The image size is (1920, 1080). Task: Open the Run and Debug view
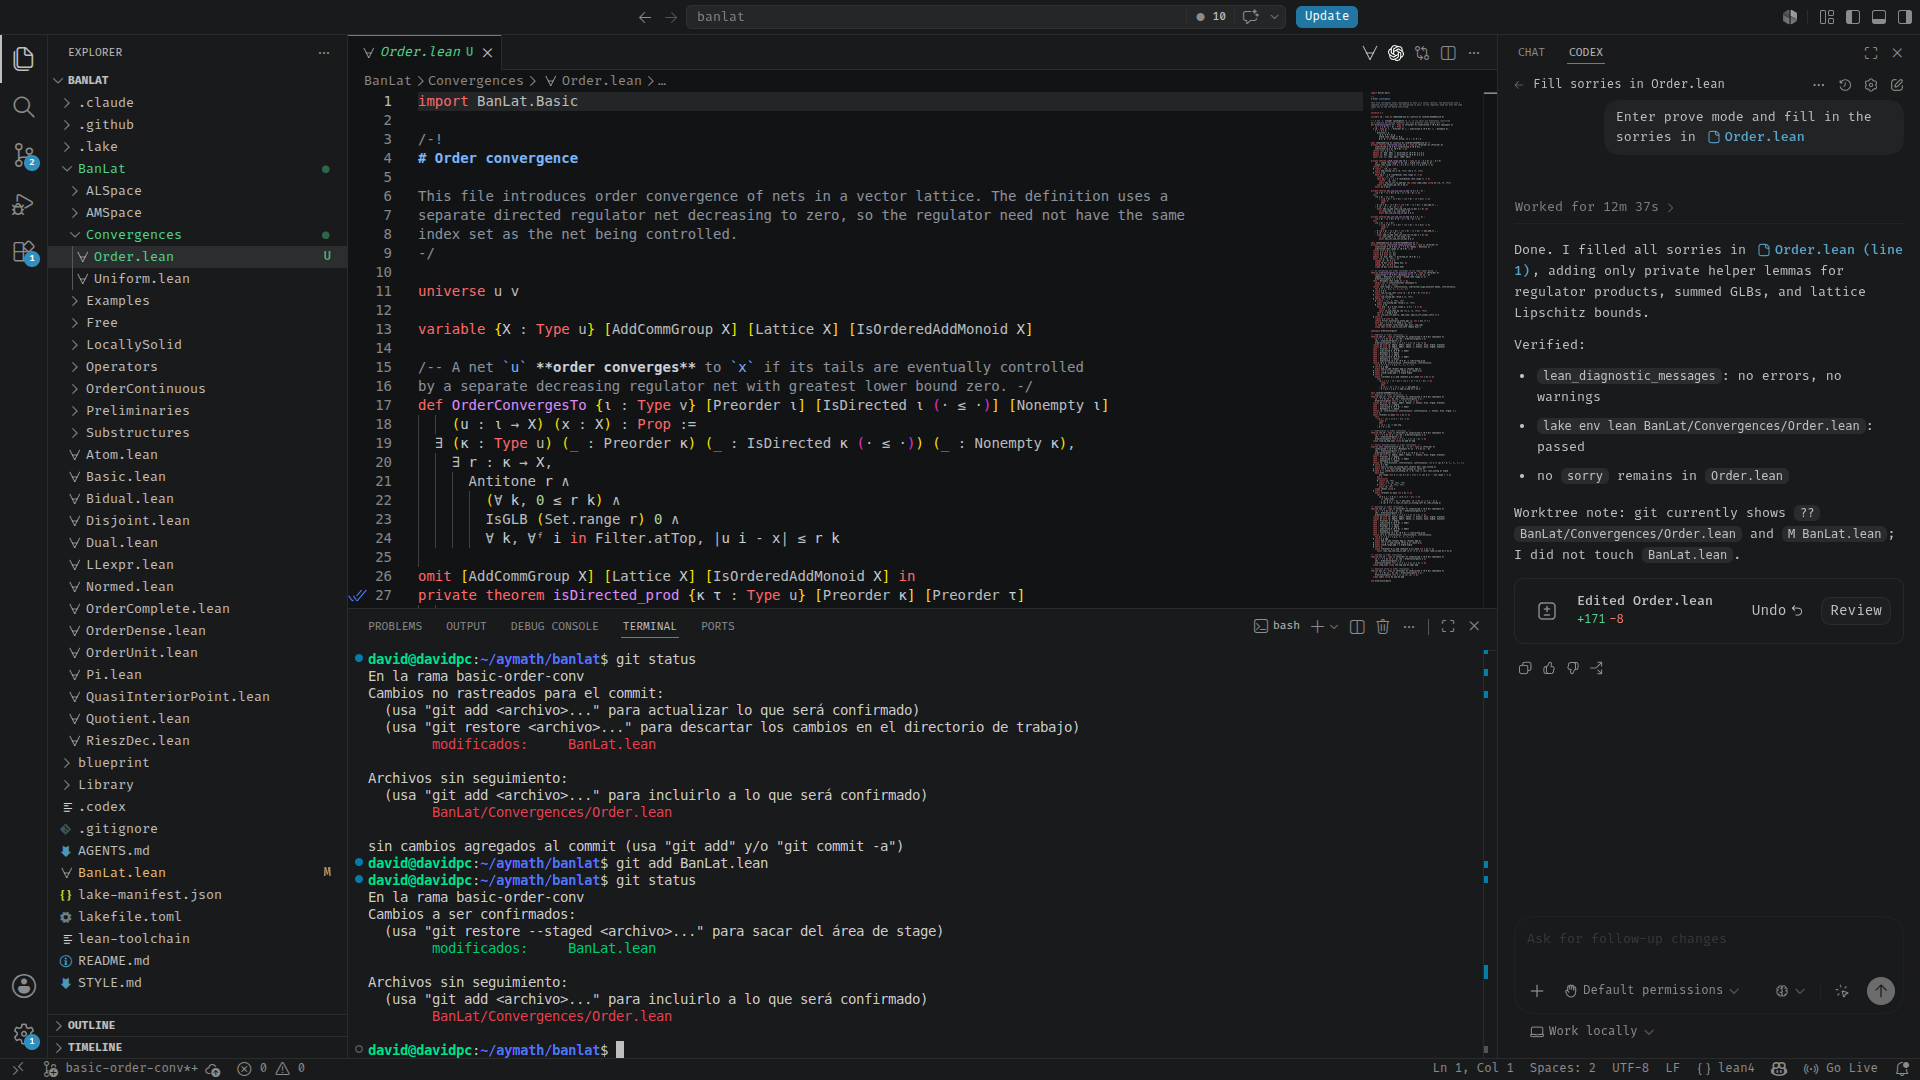24,204
